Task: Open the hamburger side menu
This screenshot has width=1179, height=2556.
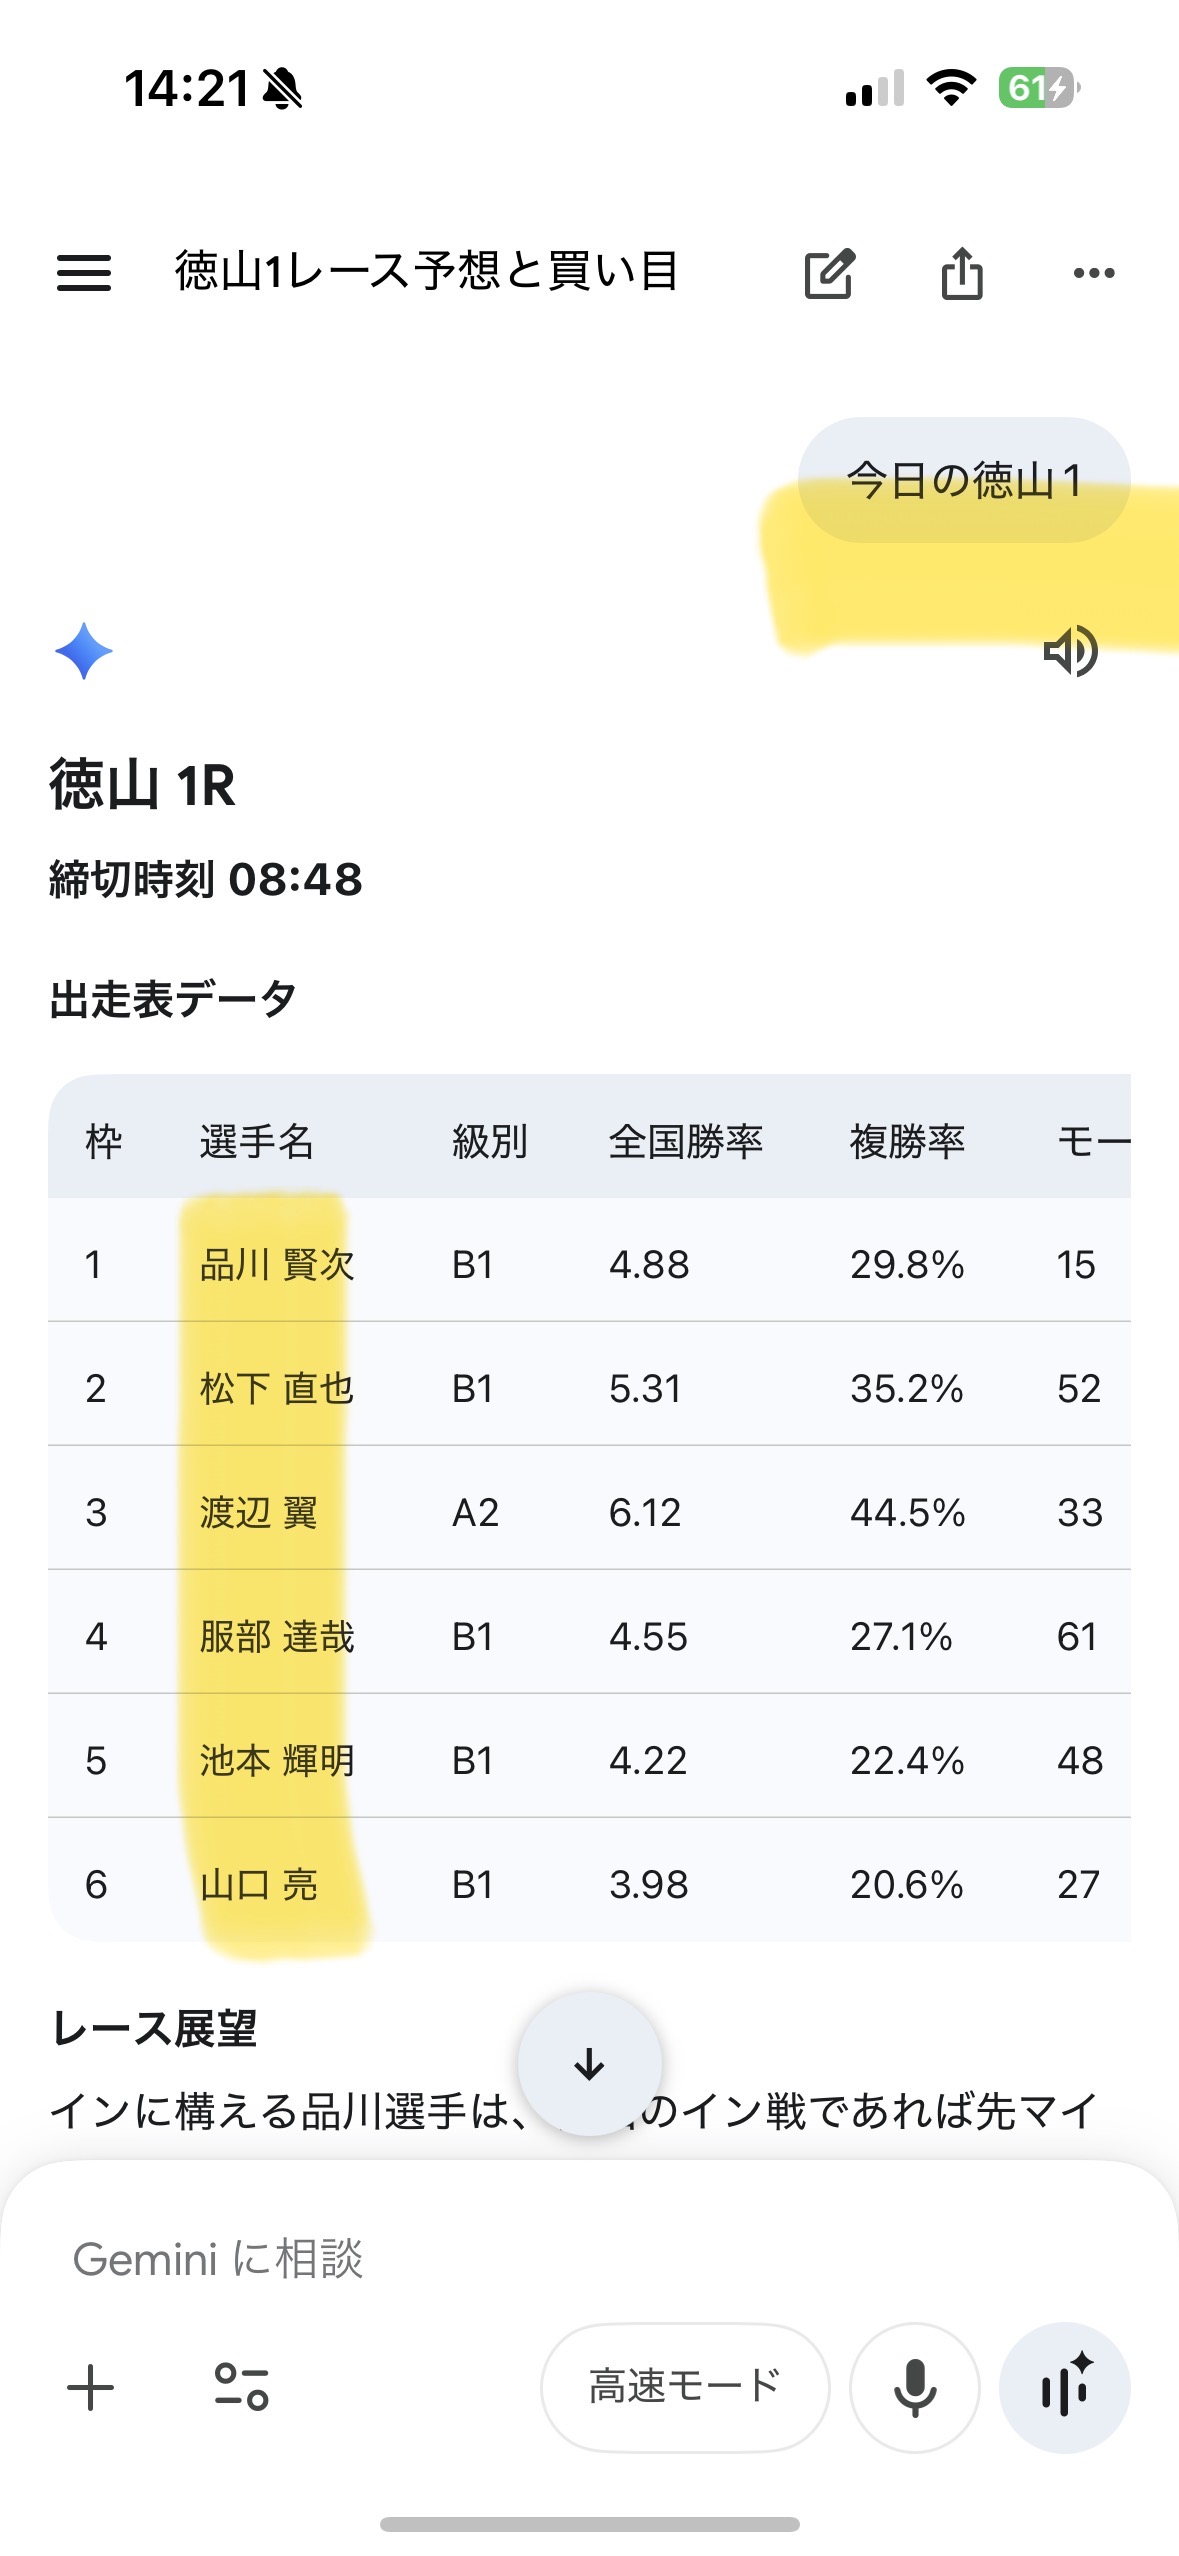Action: click(x=84, y=272)
